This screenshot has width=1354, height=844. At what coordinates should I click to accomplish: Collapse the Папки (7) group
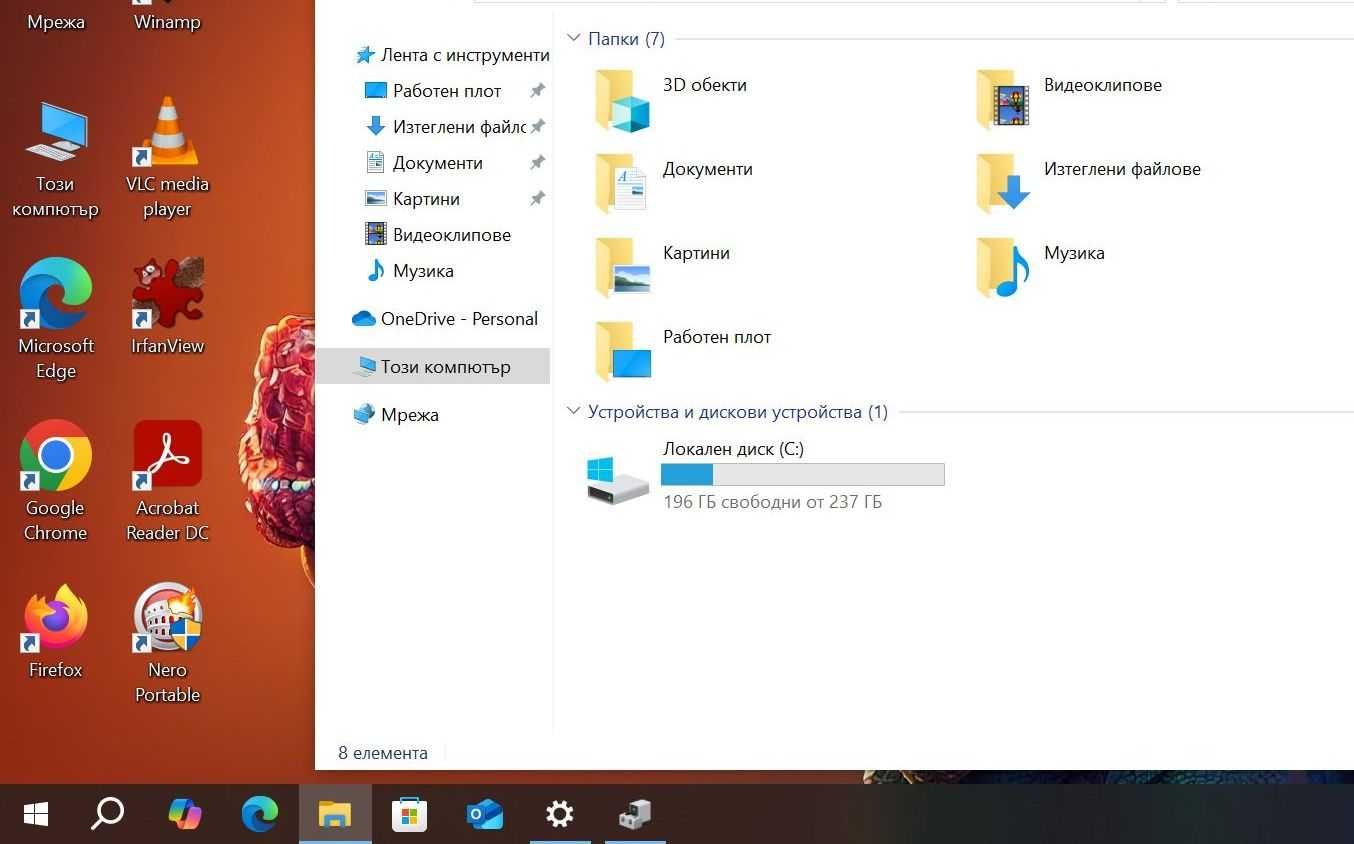coord(574,39)
